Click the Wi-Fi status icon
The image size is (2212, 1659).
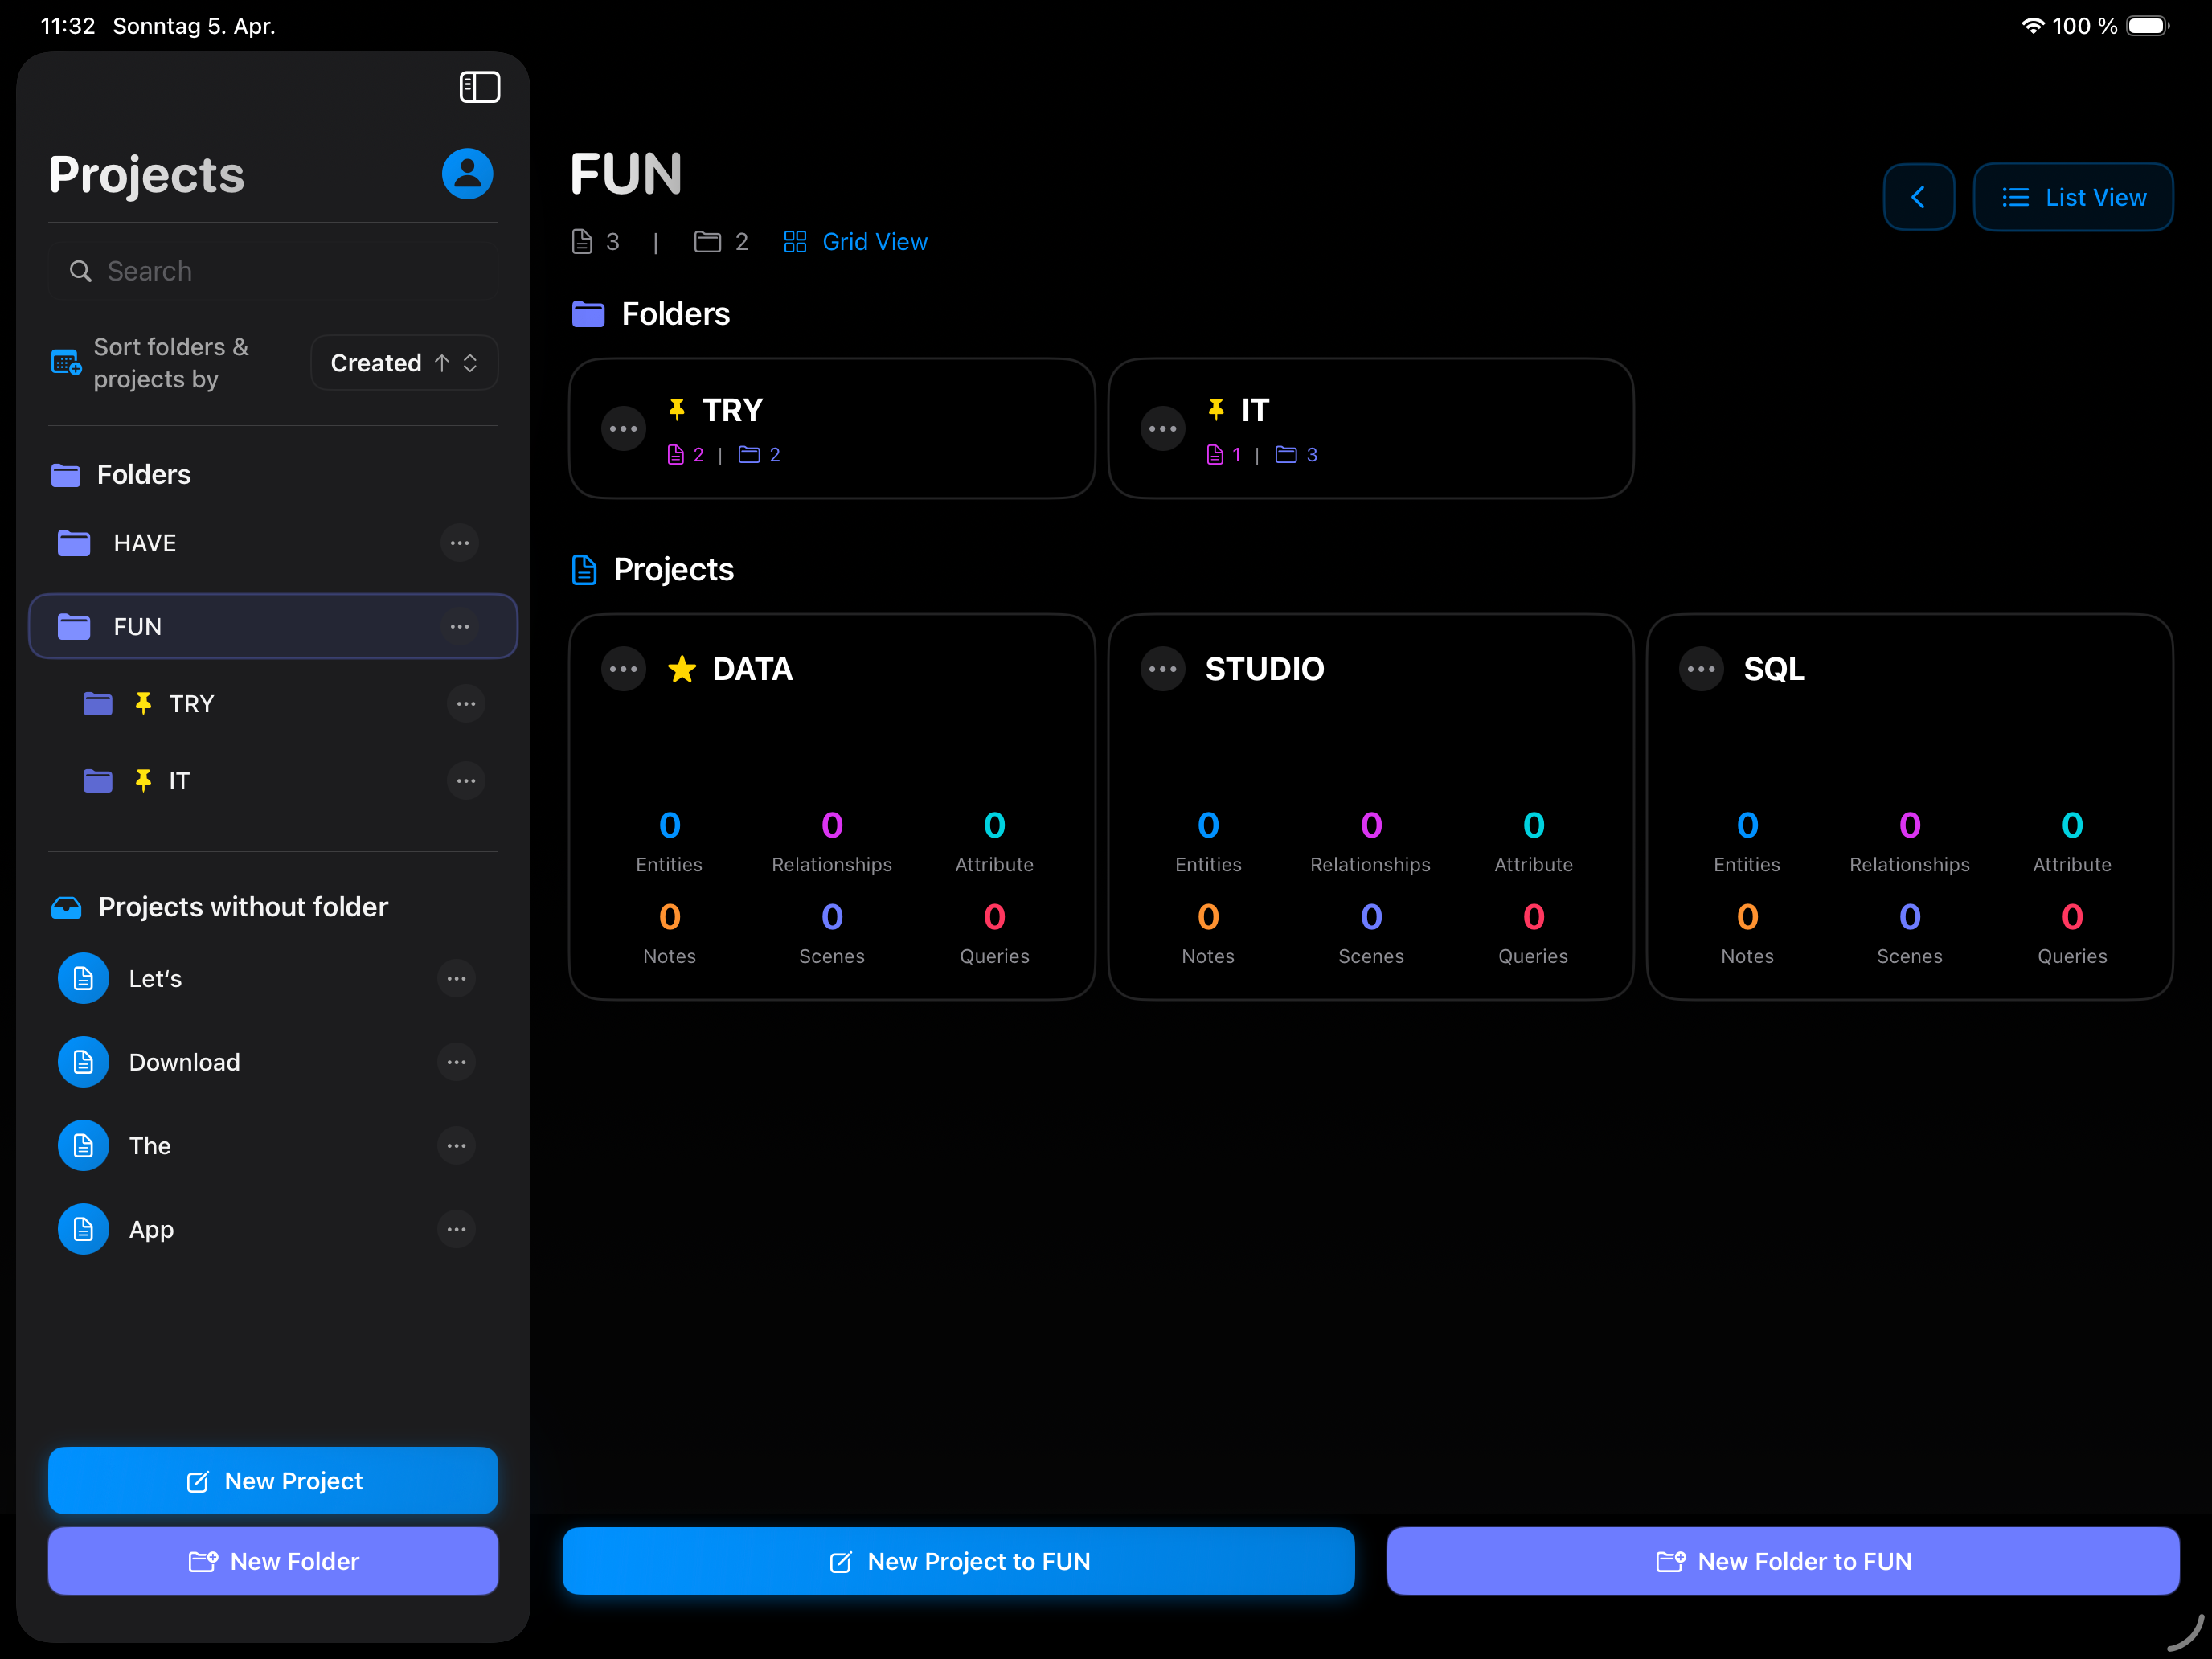click(x=2031, y=26)
